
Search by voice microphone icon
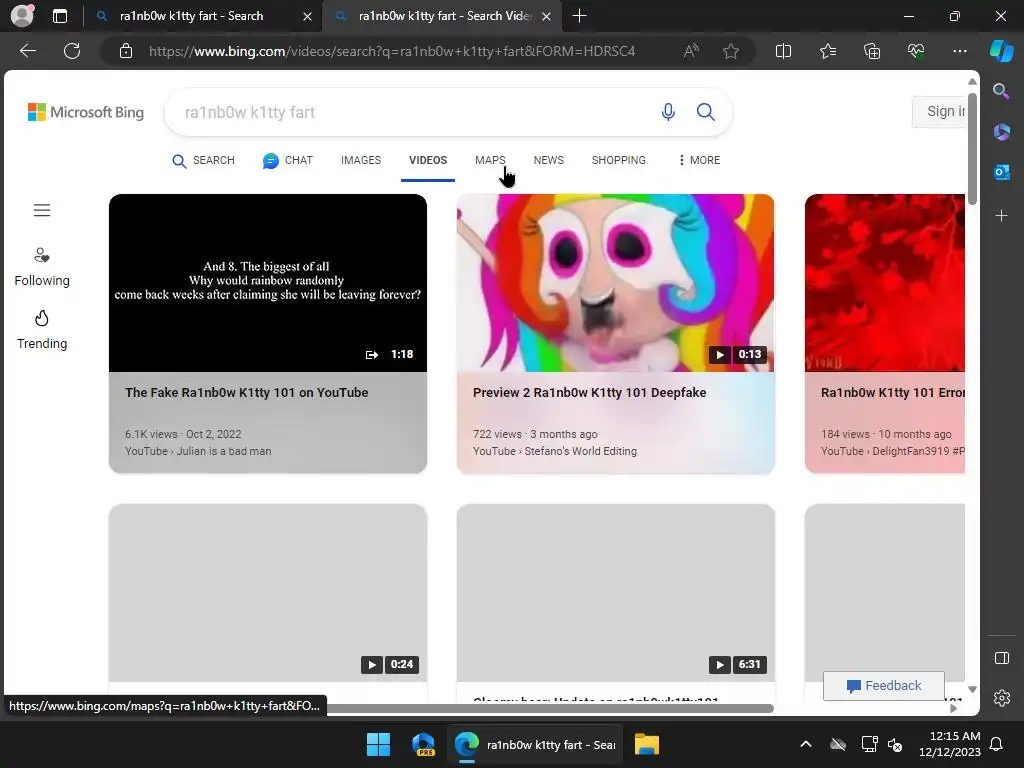pyautogui.click(x=668, y=112)
